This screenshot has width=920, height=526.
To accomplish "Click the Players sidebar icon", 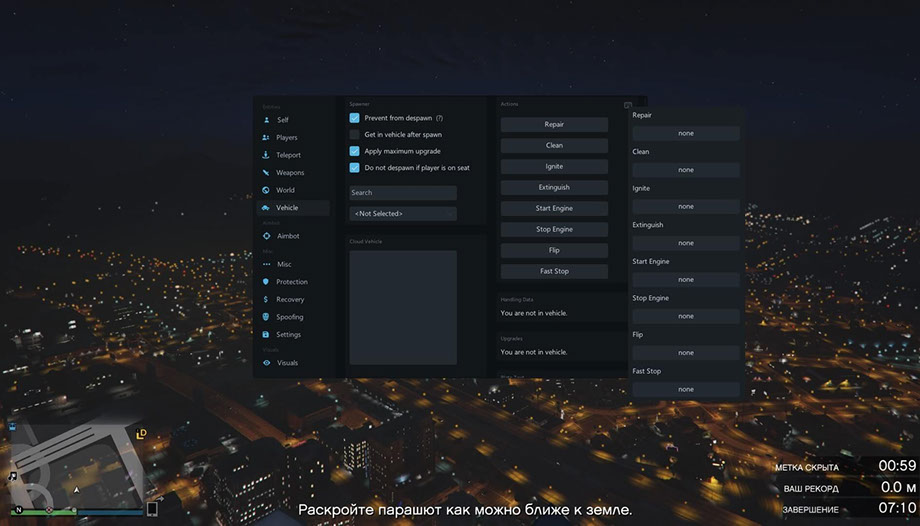I will click(266, 138).
